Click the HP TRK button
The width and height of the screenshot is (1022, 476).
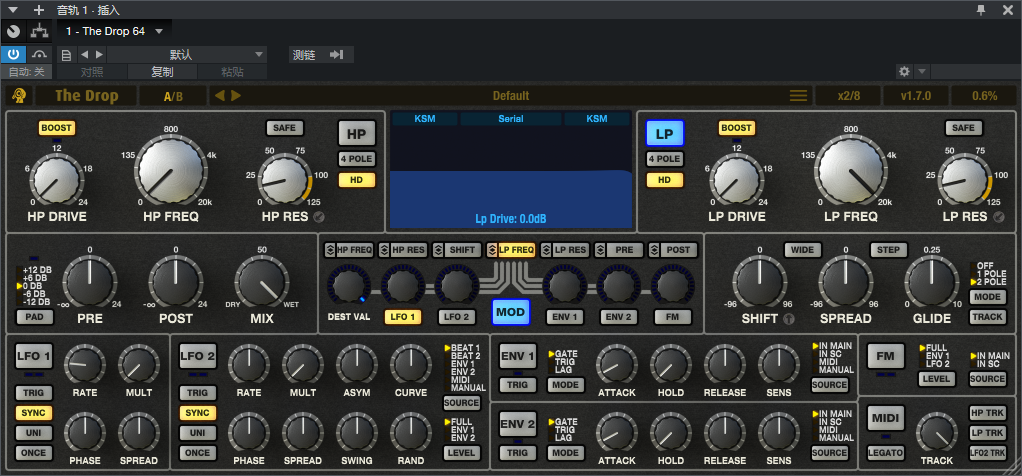click(987, 412)
